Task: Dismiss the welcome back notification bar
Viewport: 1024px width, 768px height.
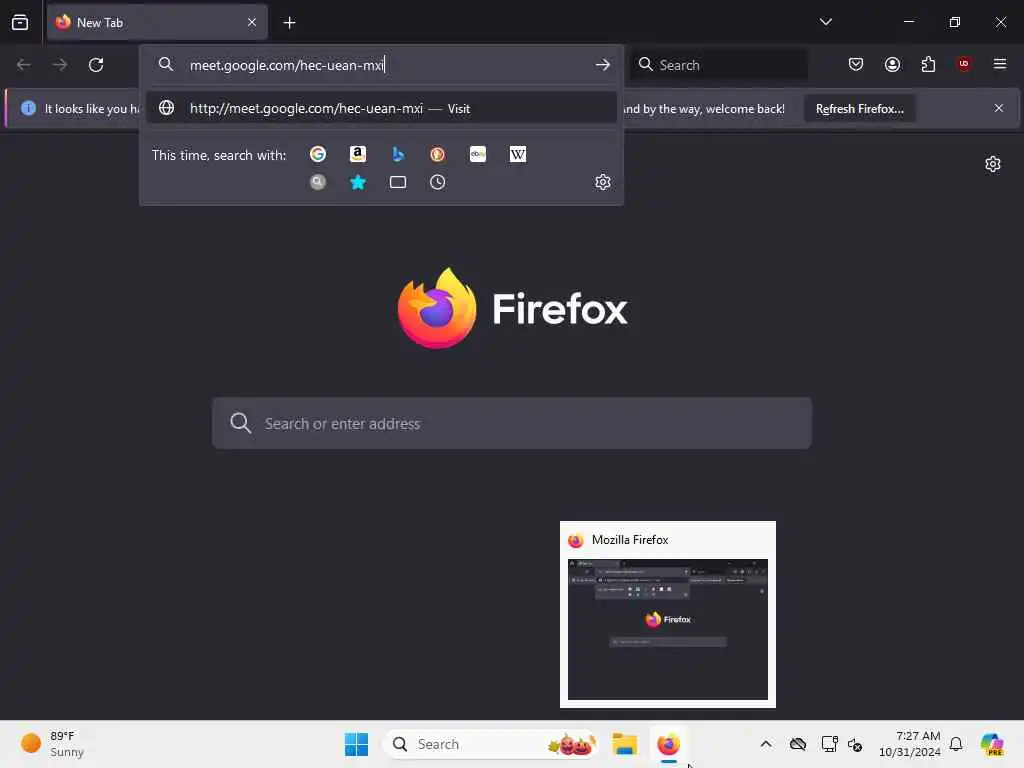Action: click(x=999, y=108)
